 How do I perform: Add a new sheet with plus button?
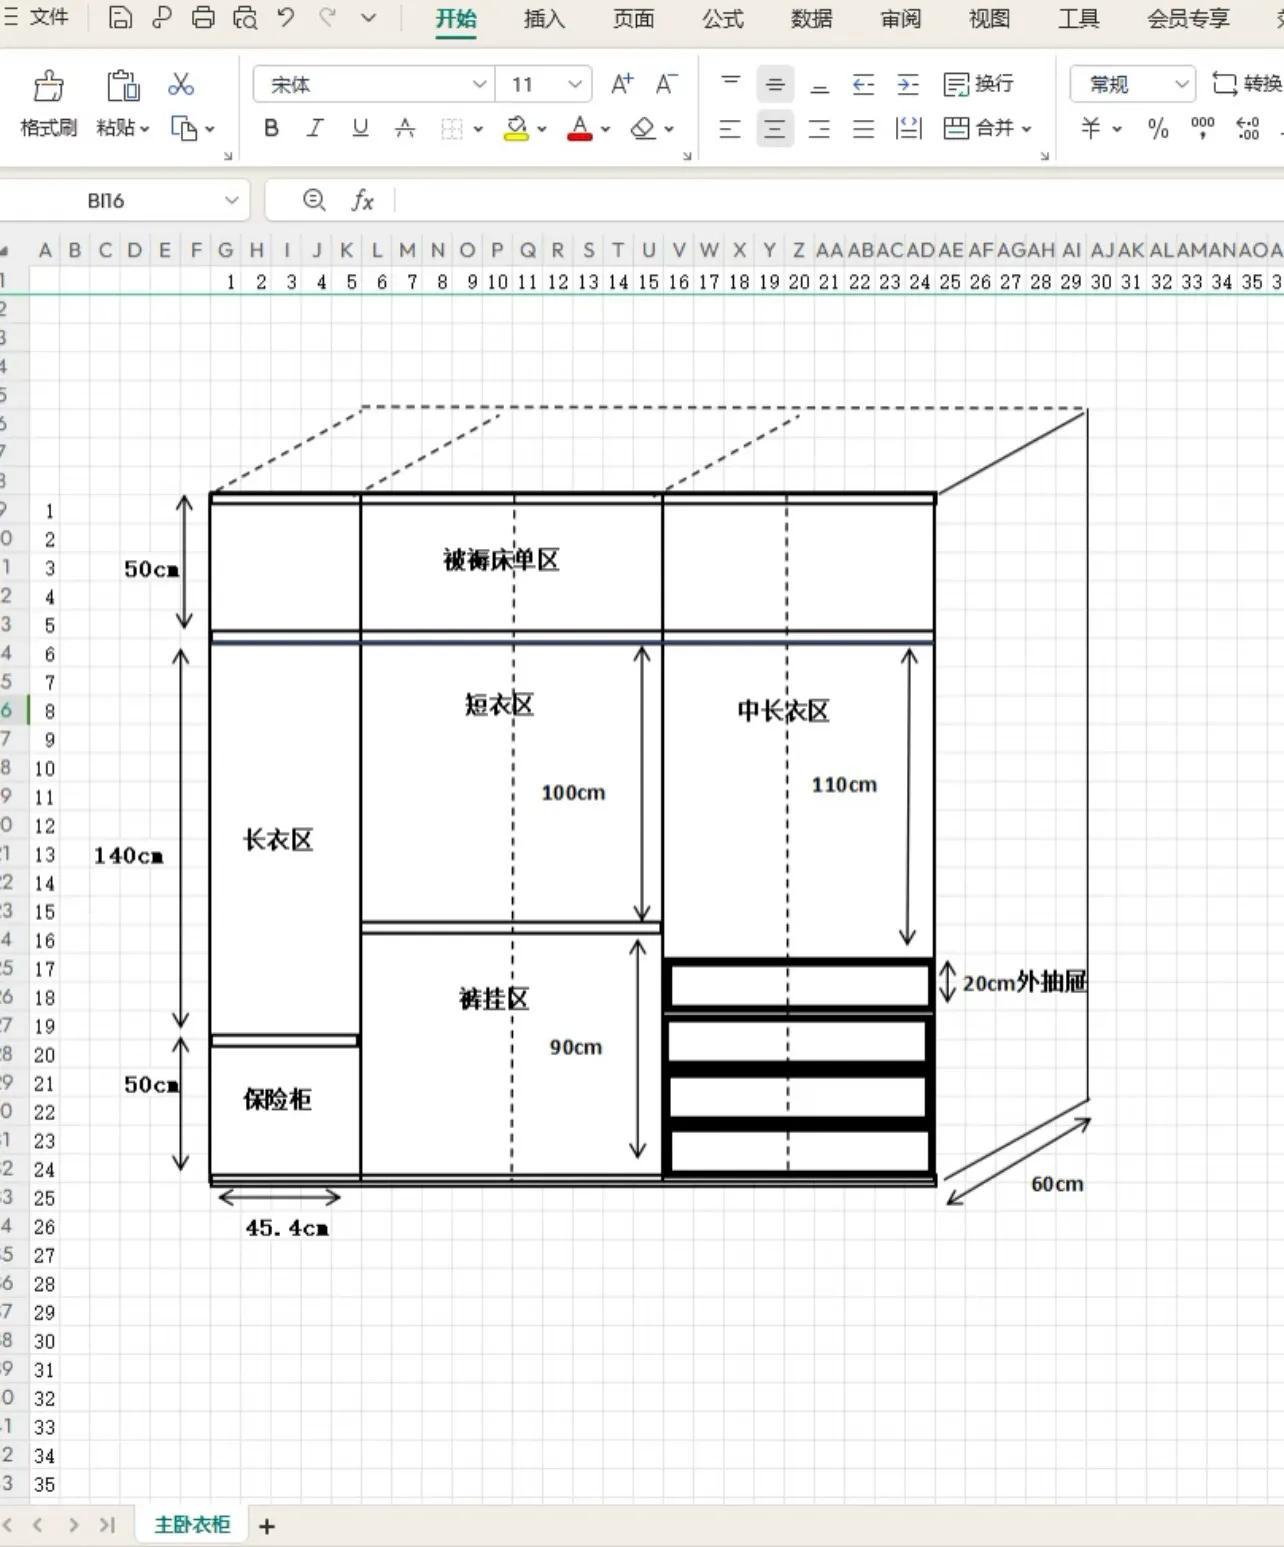pyautogui.click(x=267, y=1526)
